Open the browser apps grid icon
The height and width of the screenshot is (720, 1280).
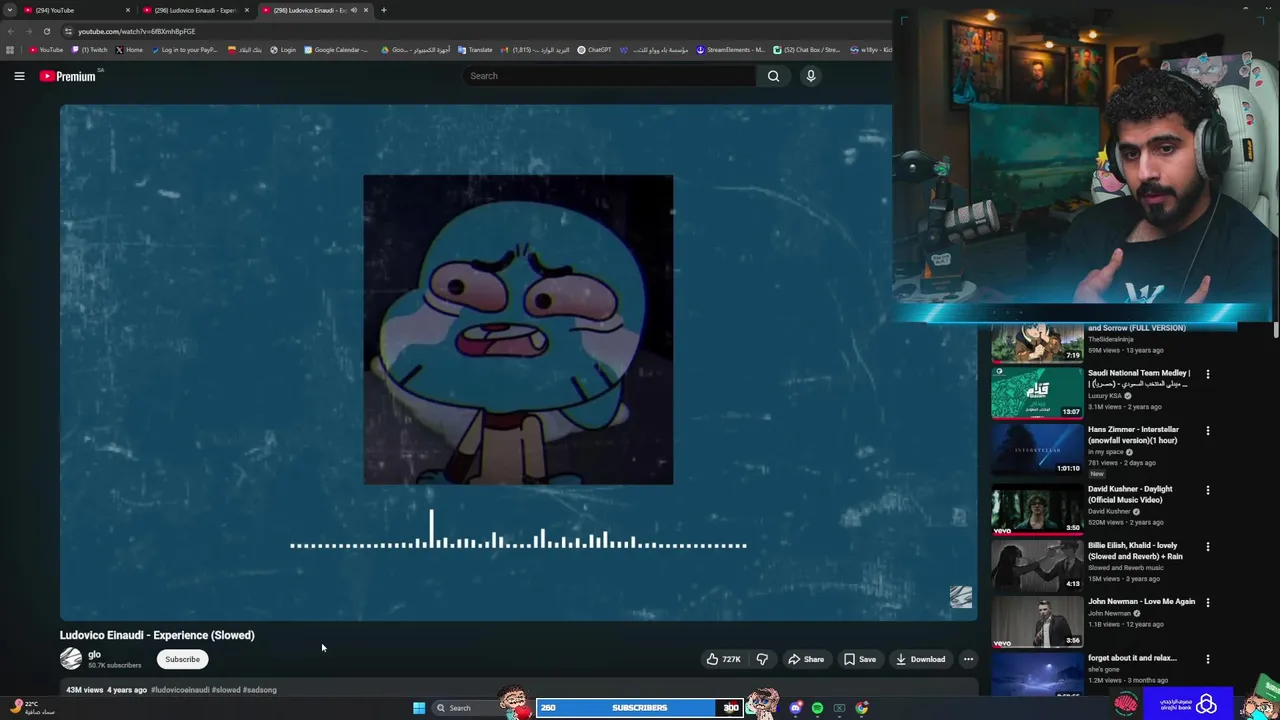coord(10,50)
